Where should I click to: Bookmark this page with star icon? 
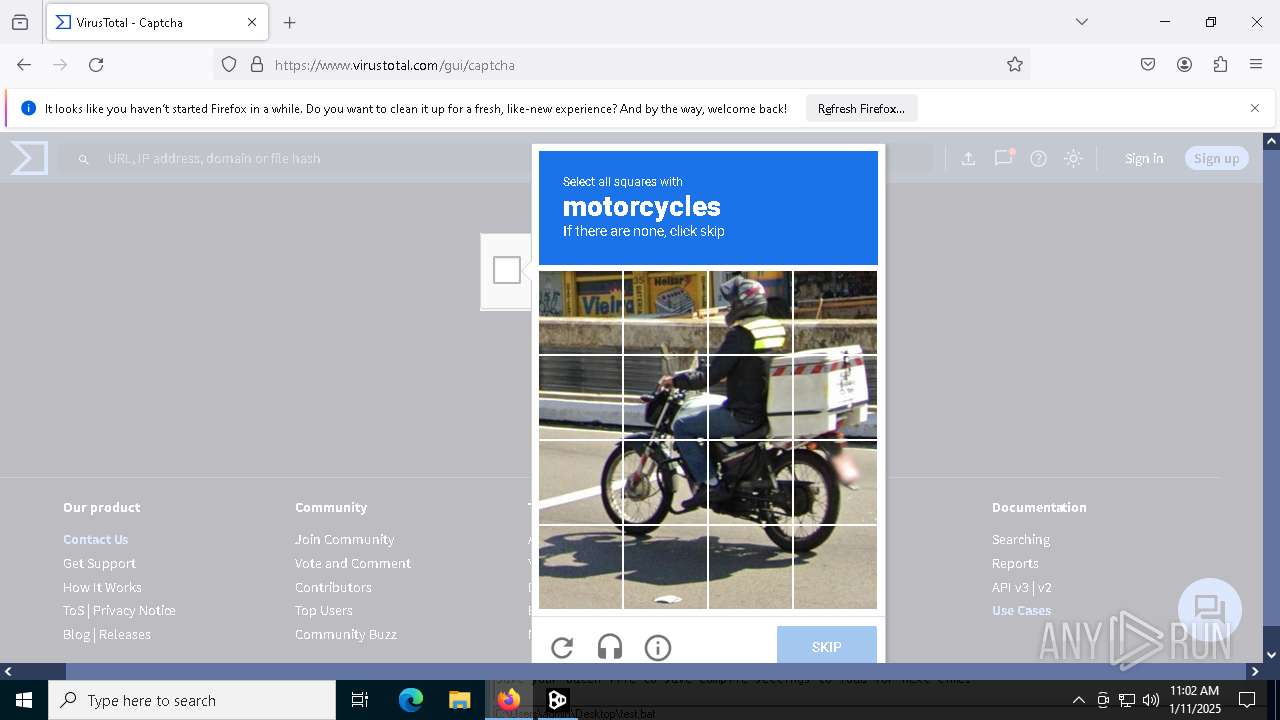click(1015, 65)
